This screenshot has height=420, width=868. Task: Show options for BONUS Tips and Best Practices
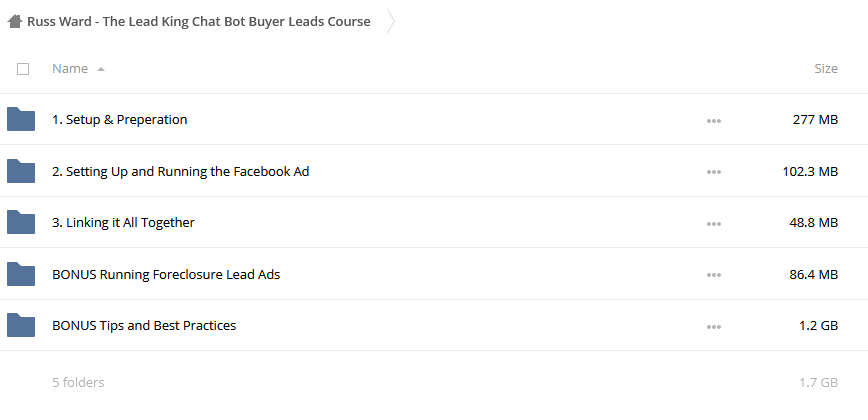pyautogui.click(x=714, y=326)
